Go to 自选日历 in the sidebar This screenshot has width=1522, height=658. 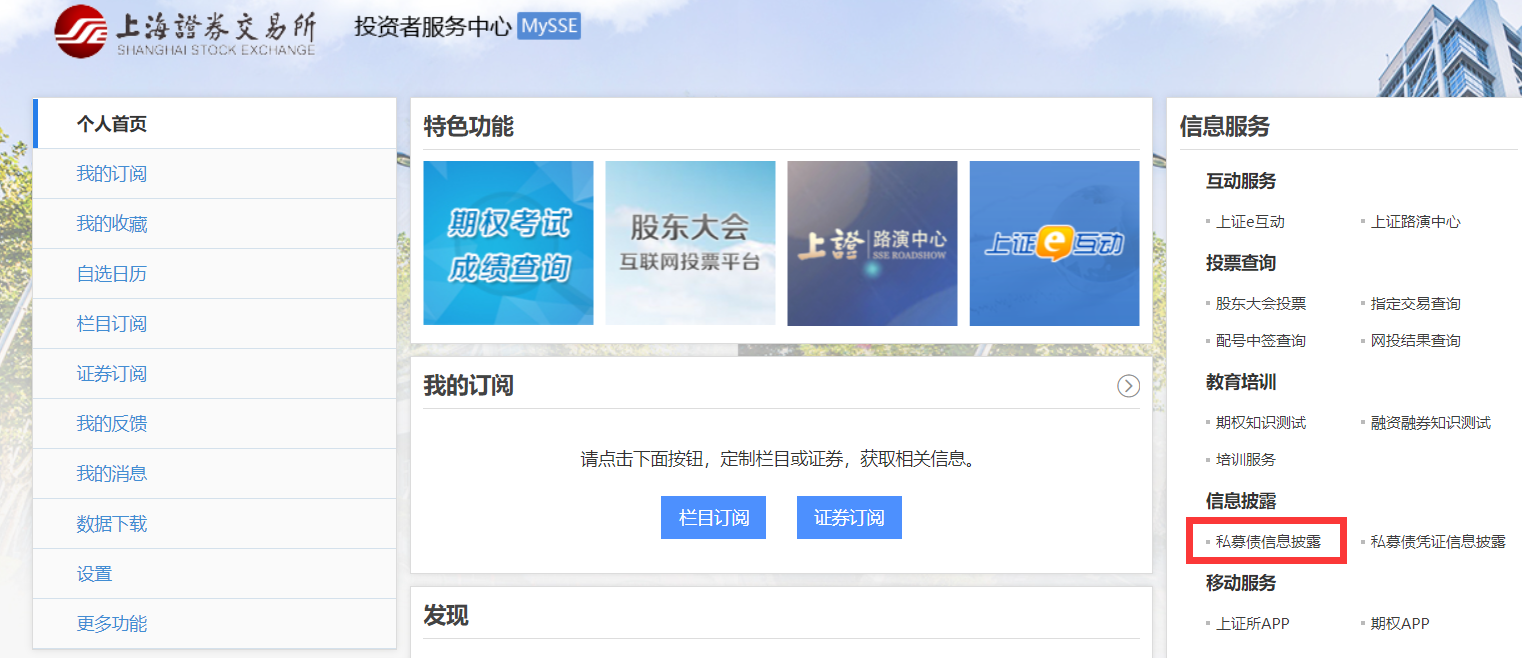[x=112, y=274]
